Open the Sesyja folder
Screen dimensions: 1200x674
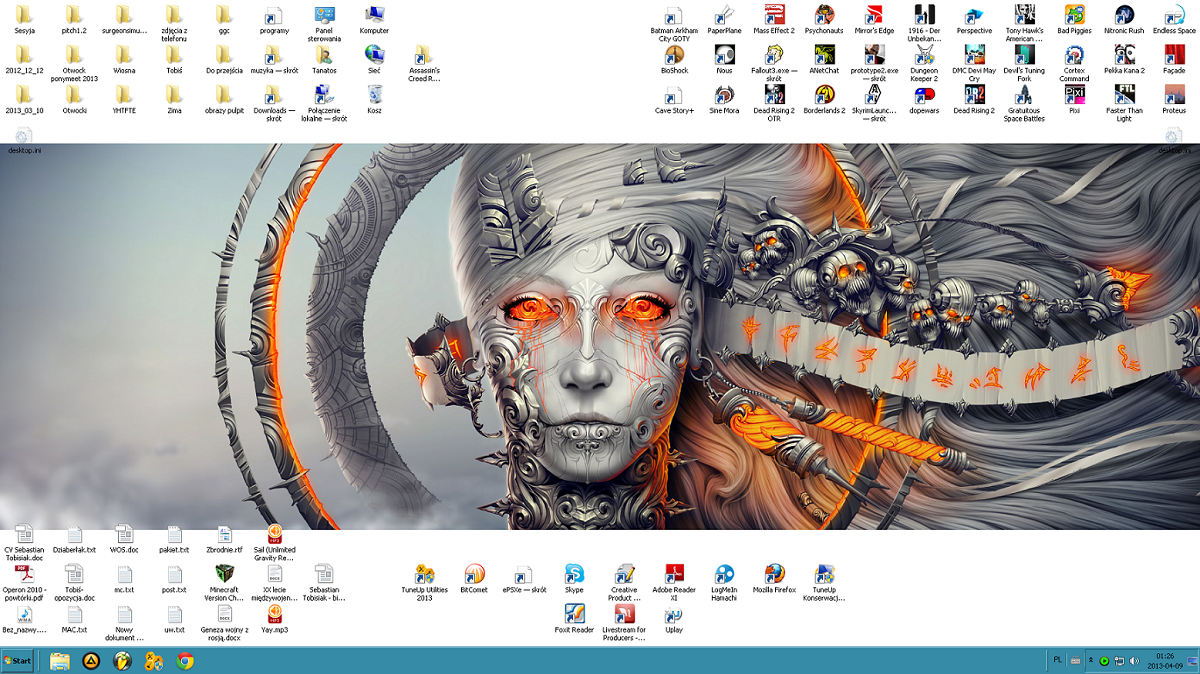24,15
